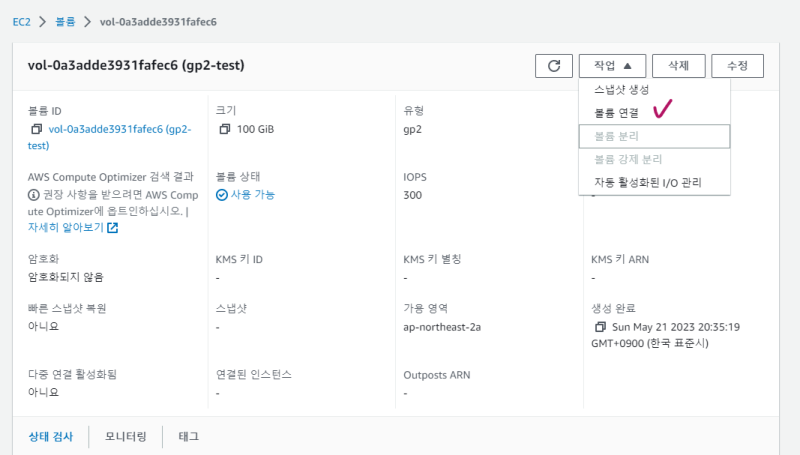The width and height of the screenshot is (800, 455).
Task: Choose 볼륨 연결 menu item
Action: tap(616, 112)
